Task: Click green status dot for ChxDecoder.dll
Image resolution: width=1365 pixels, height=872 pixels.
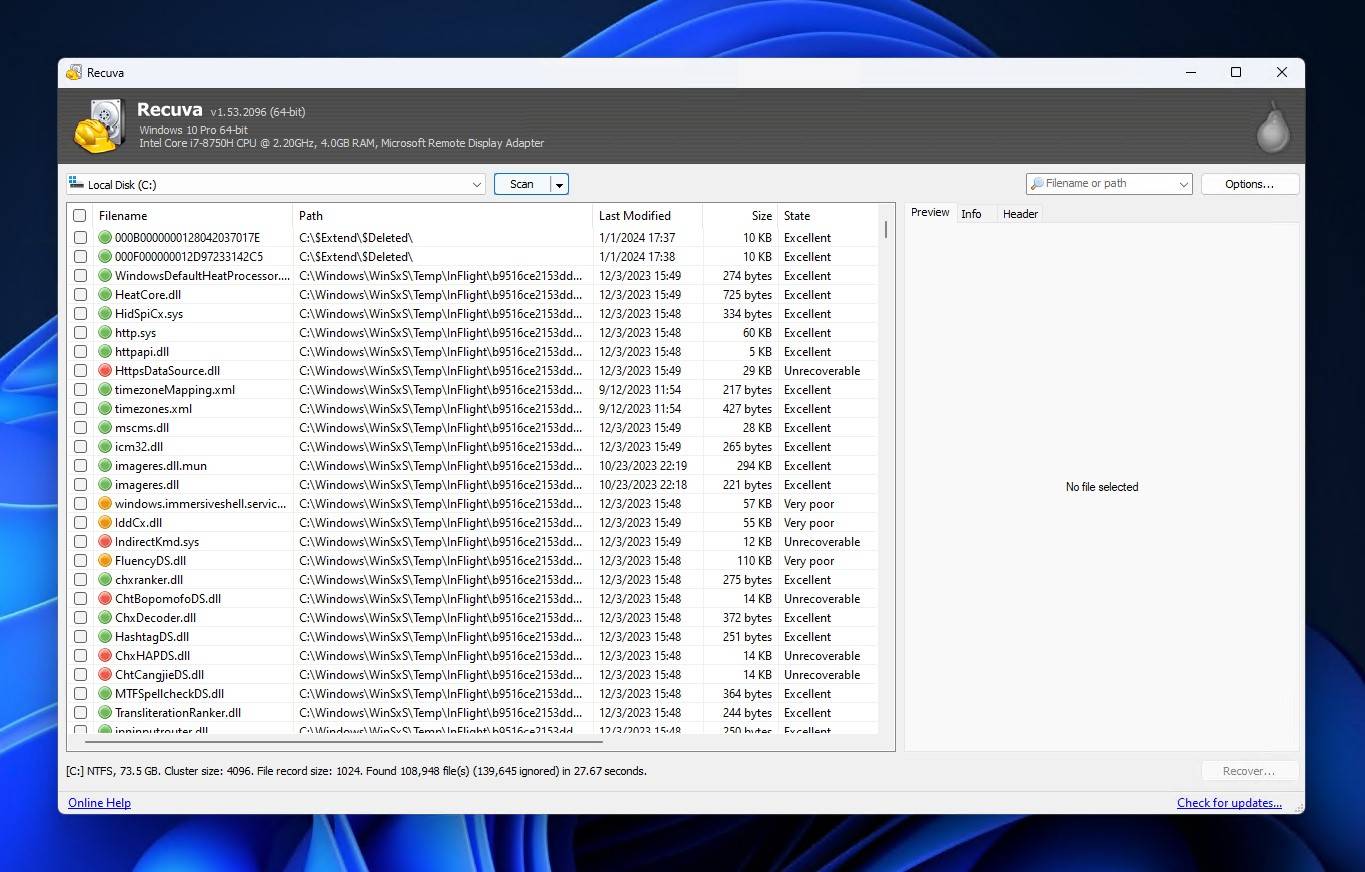Action: 105,618
